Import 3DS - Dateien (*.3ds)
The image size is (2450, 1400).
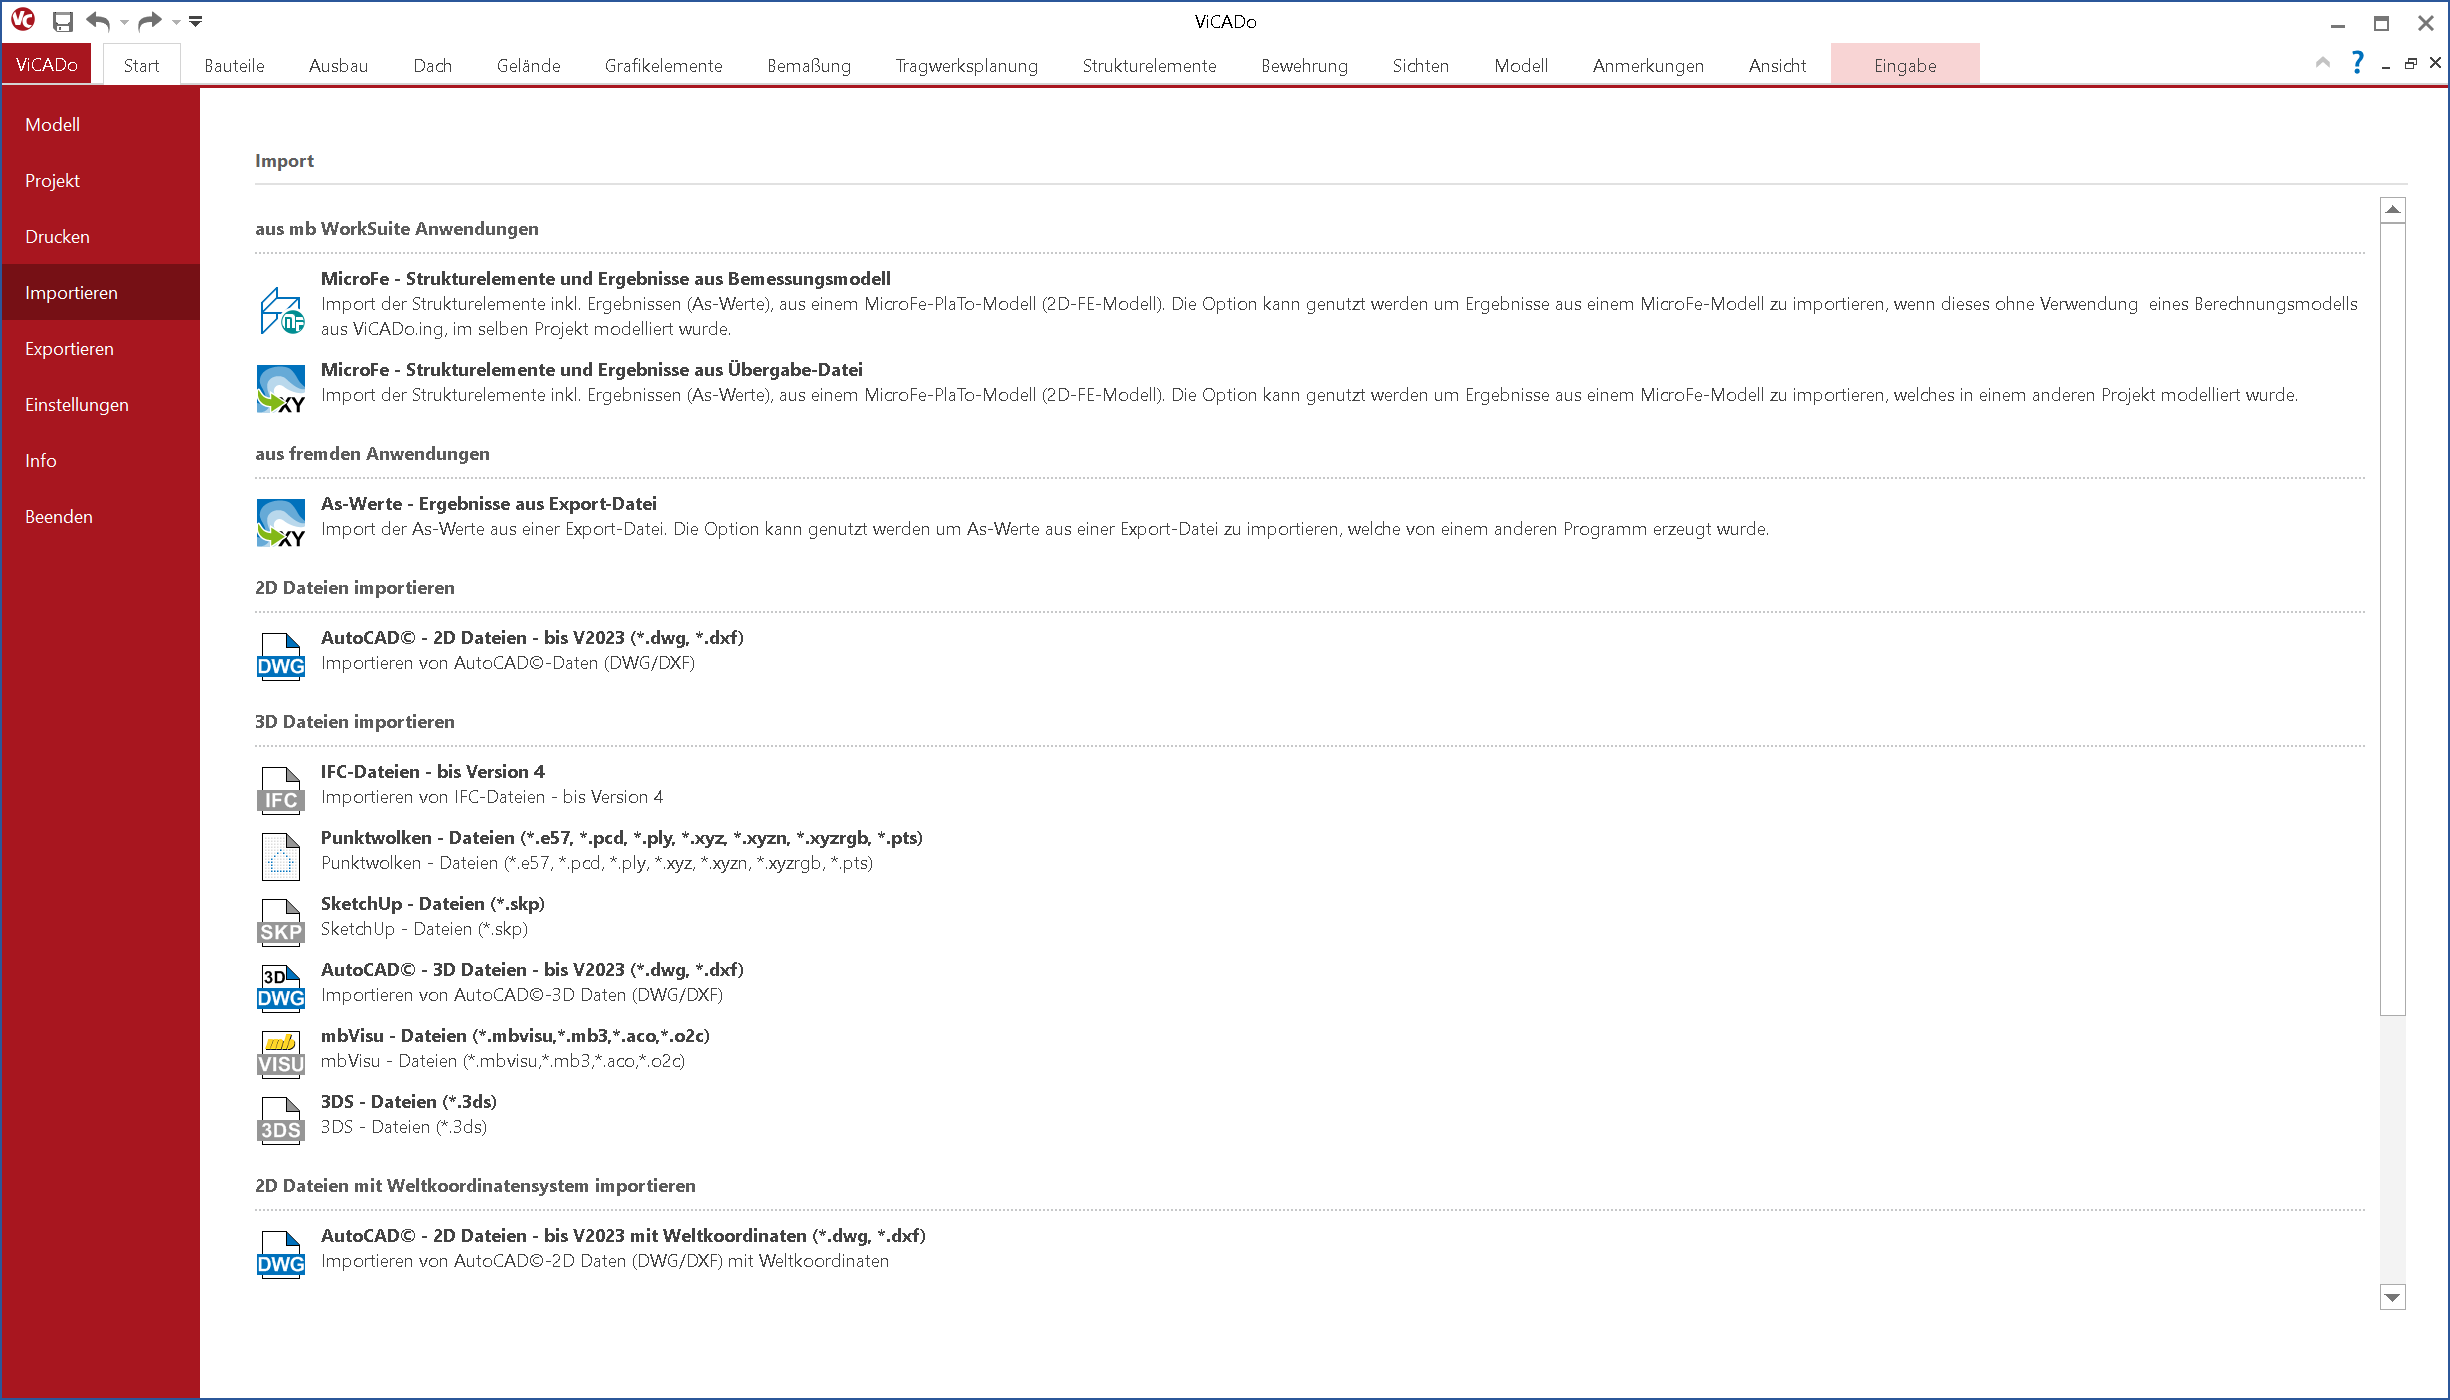click(x=408, y=1102)
